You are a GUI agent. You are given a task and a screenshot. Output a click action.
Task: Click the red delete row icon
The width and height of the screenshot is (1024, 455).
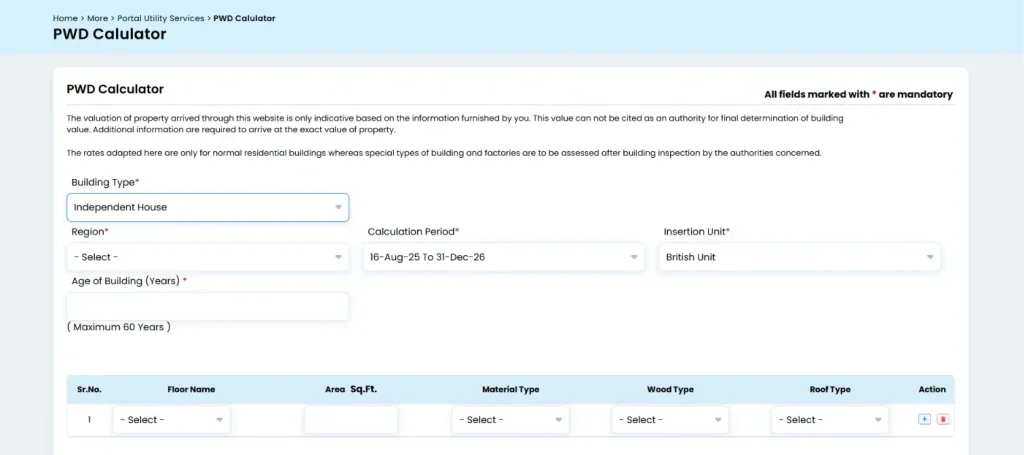coord(942,420)
